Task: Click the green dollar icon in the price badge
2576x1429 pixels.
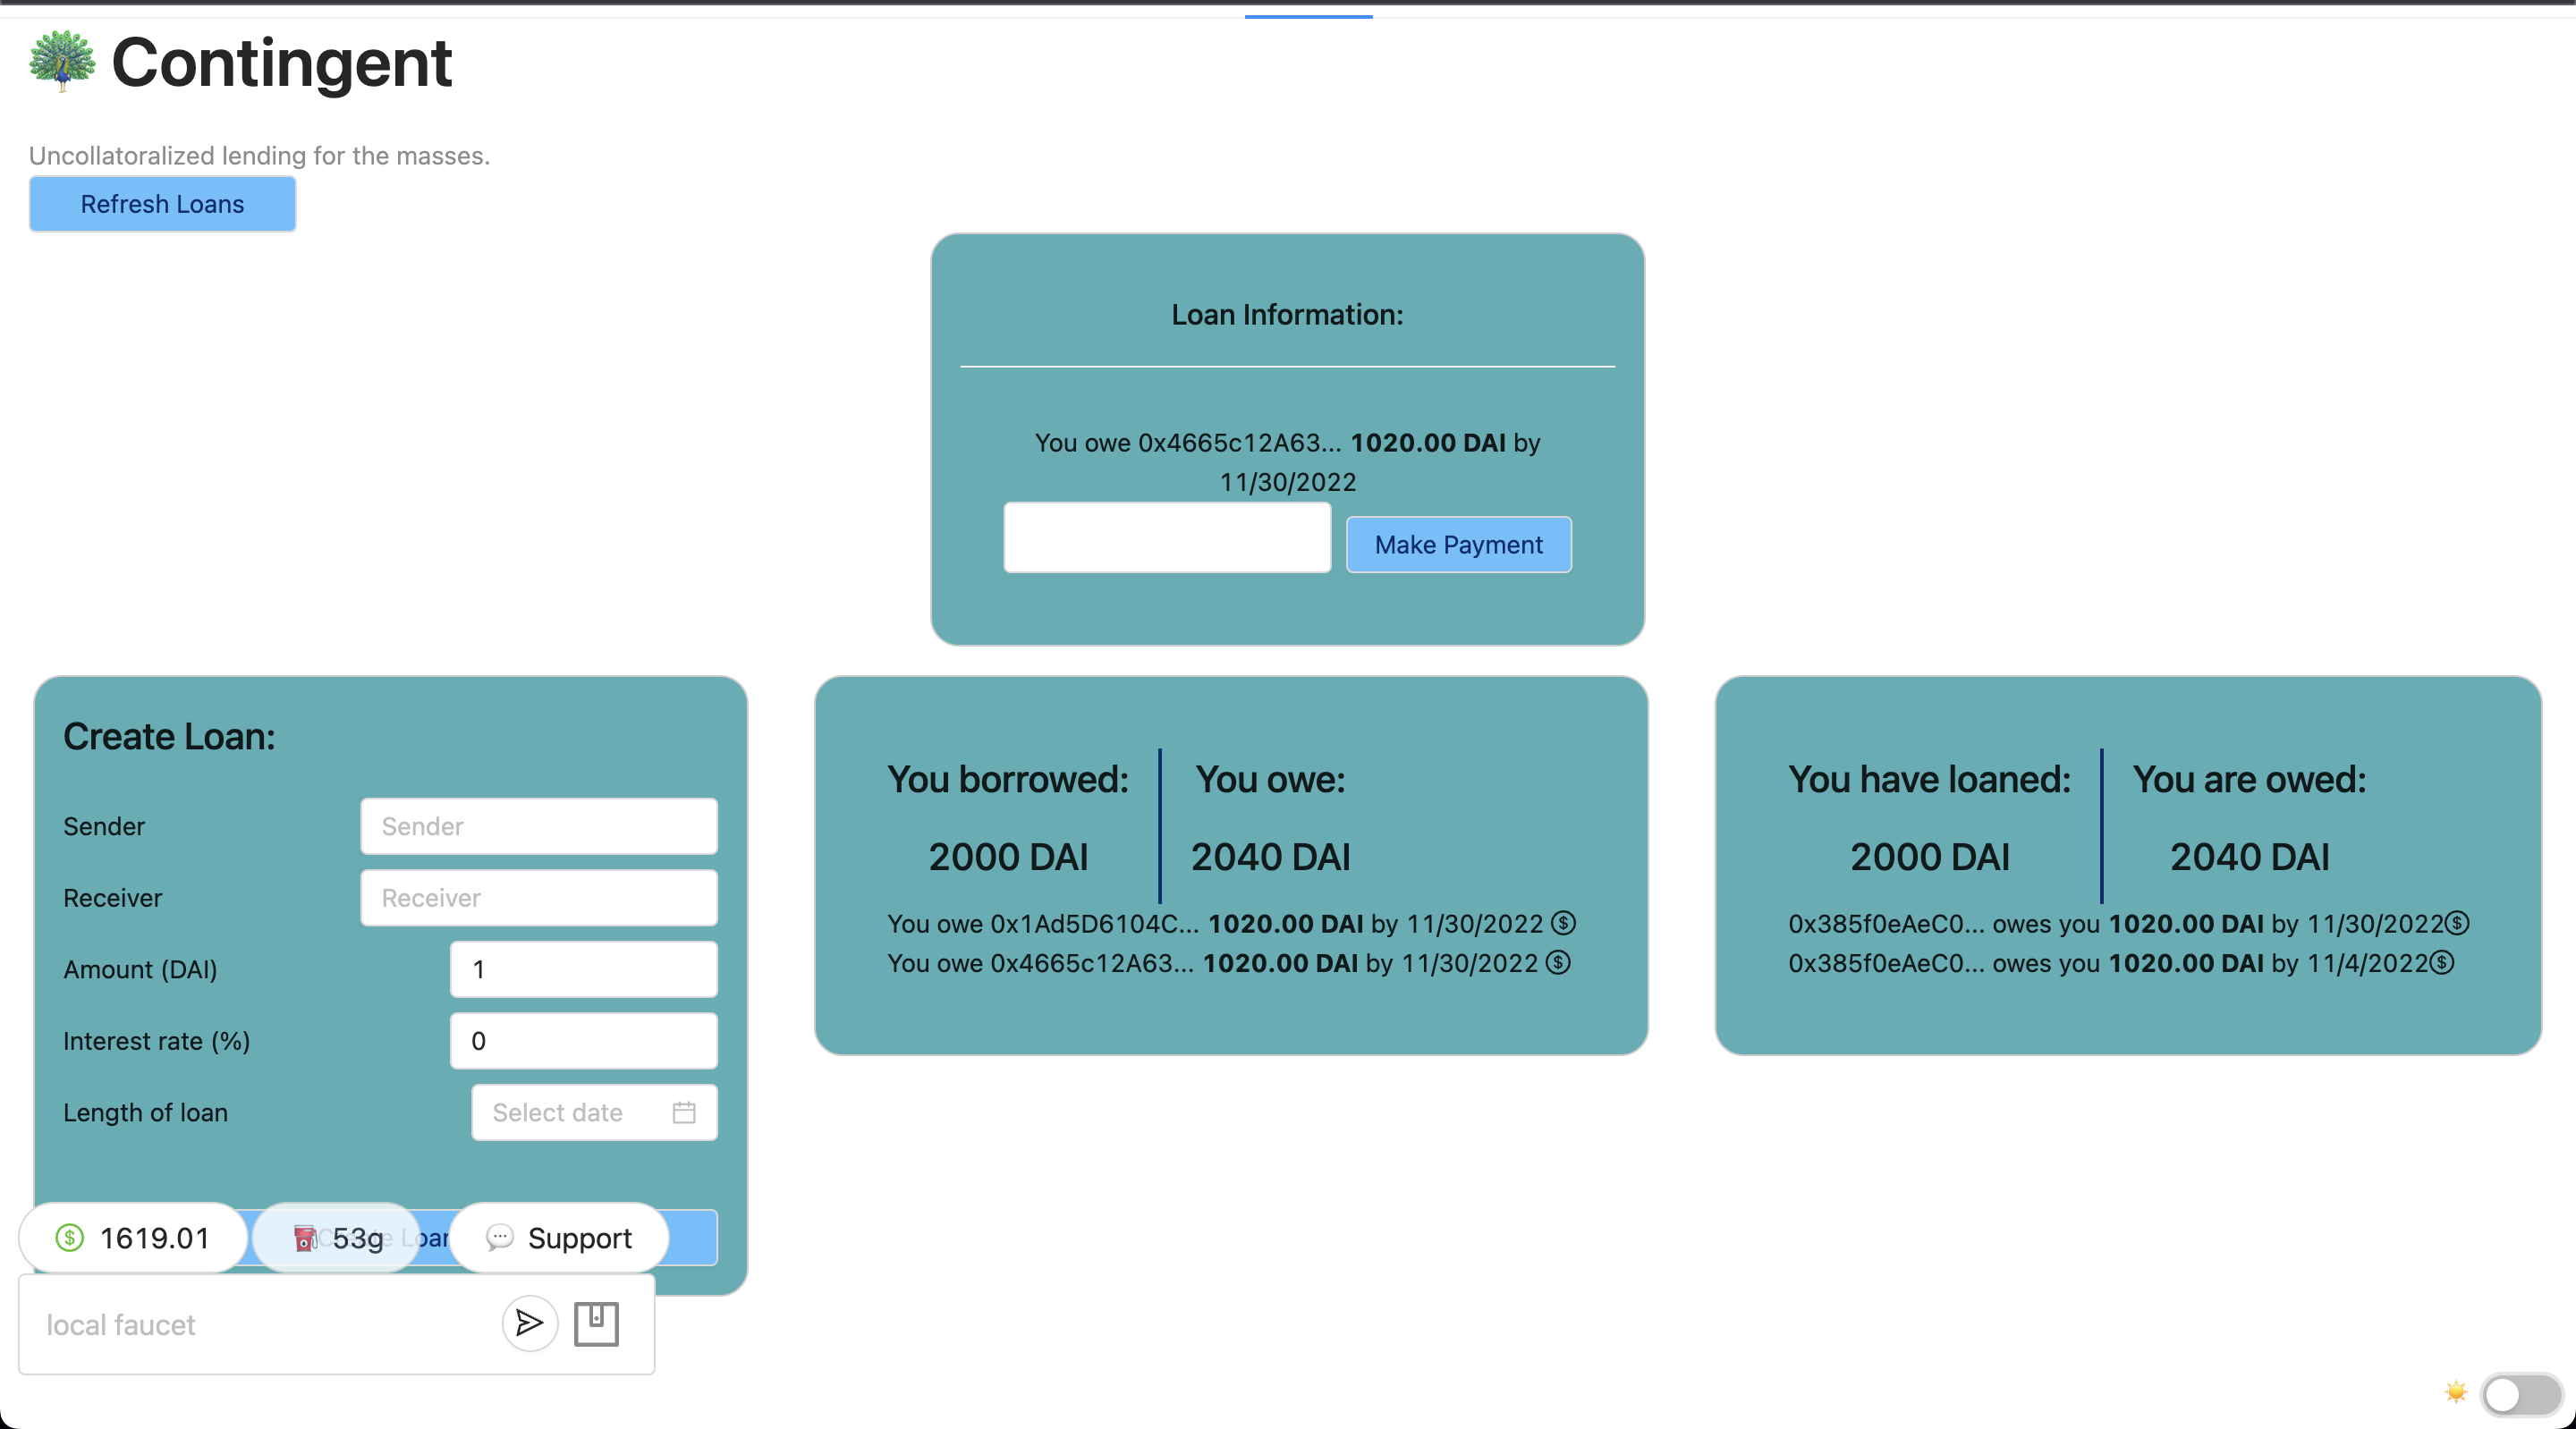Action: pyautogui.click(x=69, y=1238)
